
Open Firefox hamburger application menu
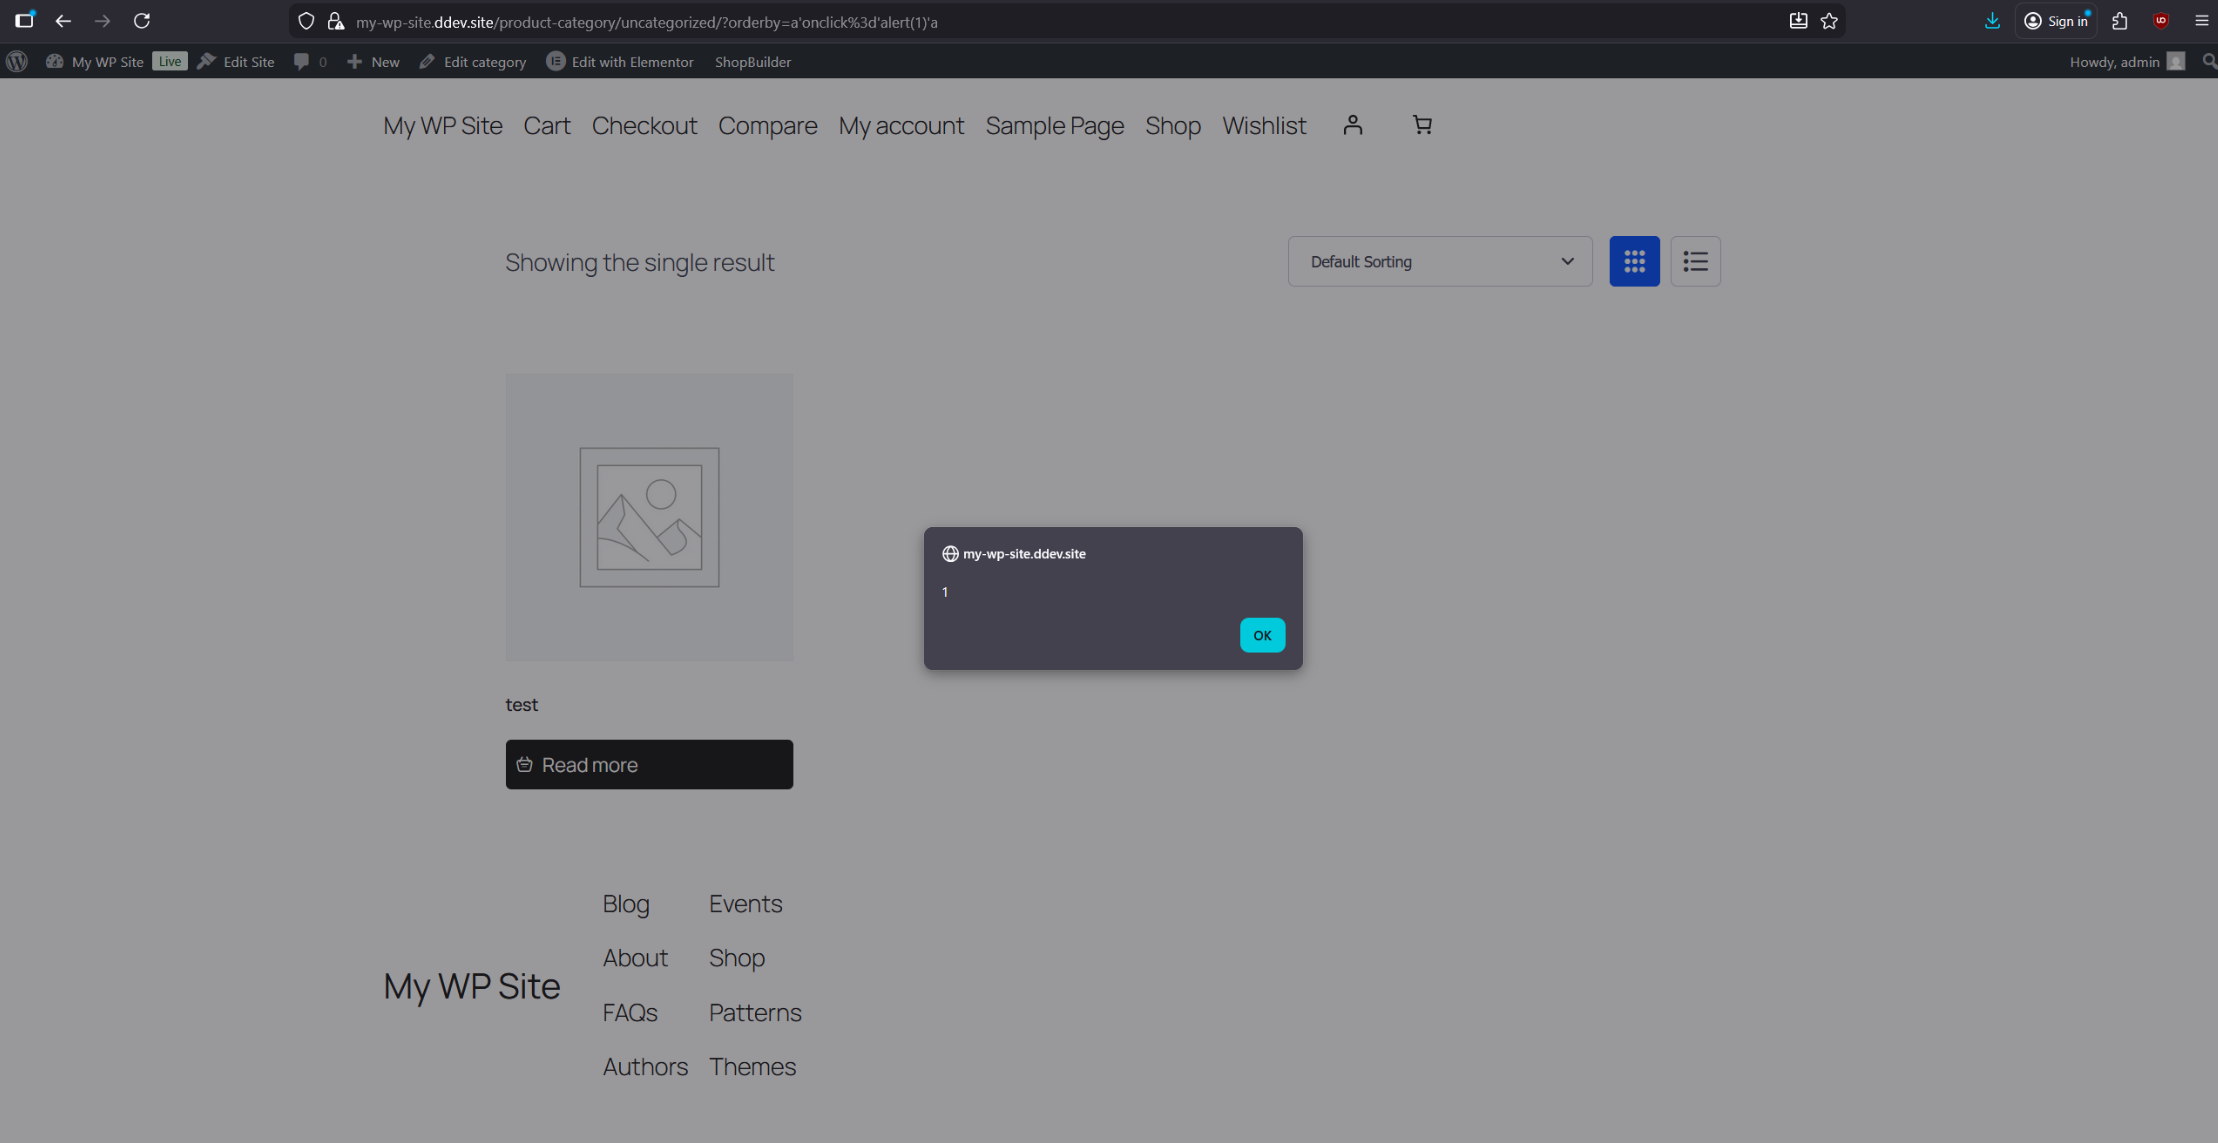pos(2201,21)
